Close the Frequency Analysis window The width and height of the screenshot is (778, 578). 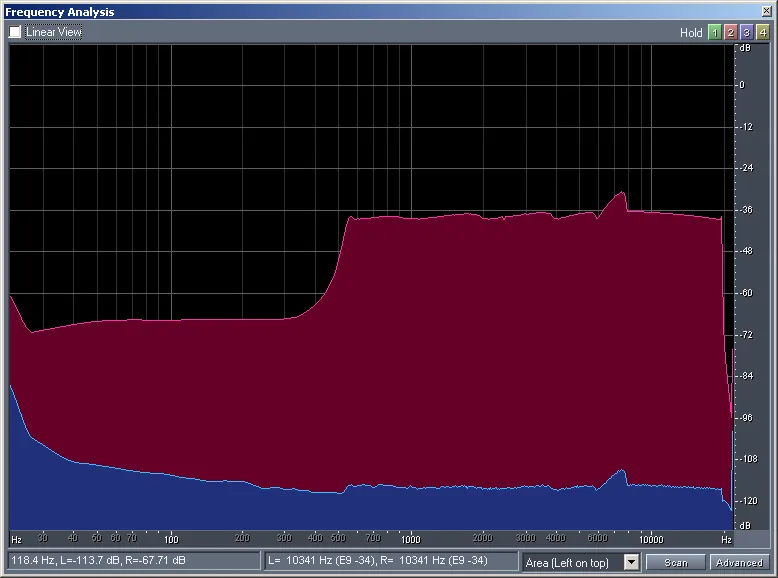click(766, 11)
